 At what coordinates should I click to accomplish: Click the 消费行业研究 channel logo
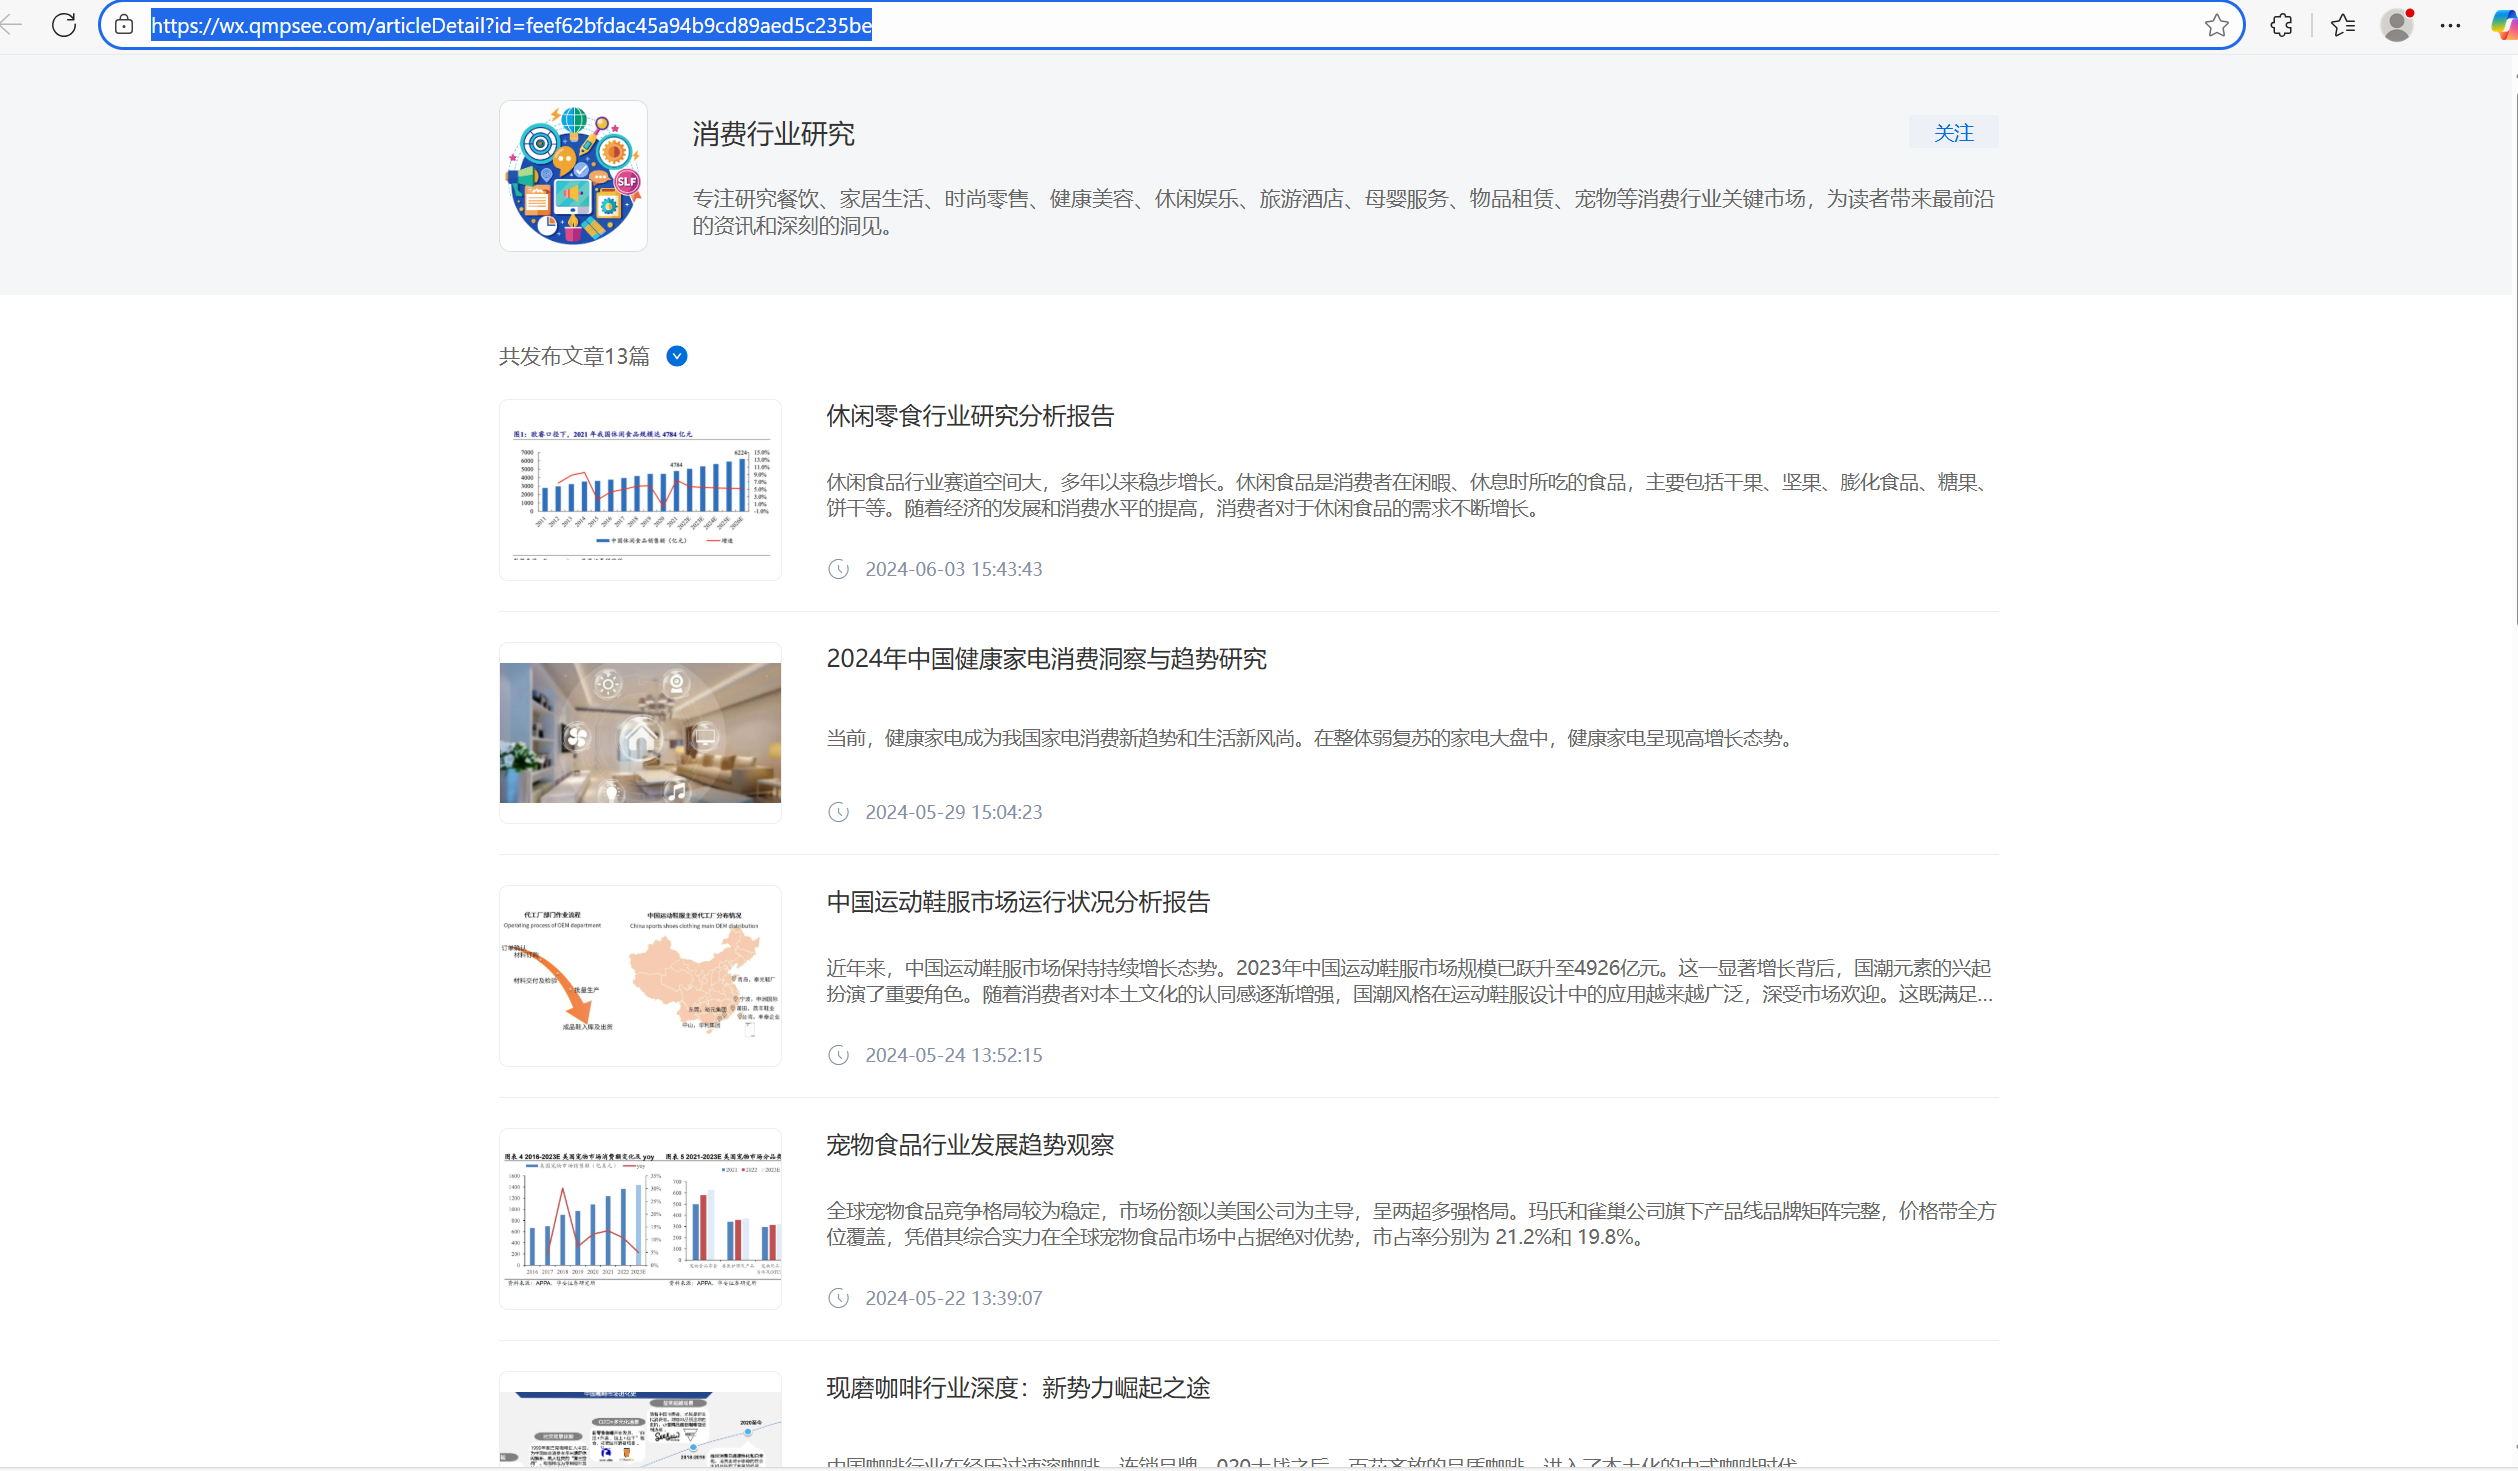click(x=573, y=176)
